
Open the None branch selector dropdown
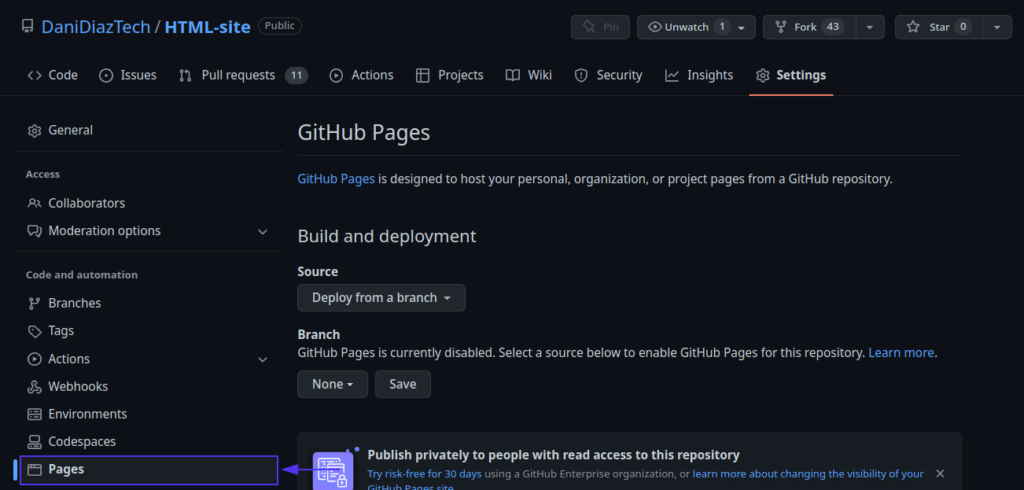[332, 384]
